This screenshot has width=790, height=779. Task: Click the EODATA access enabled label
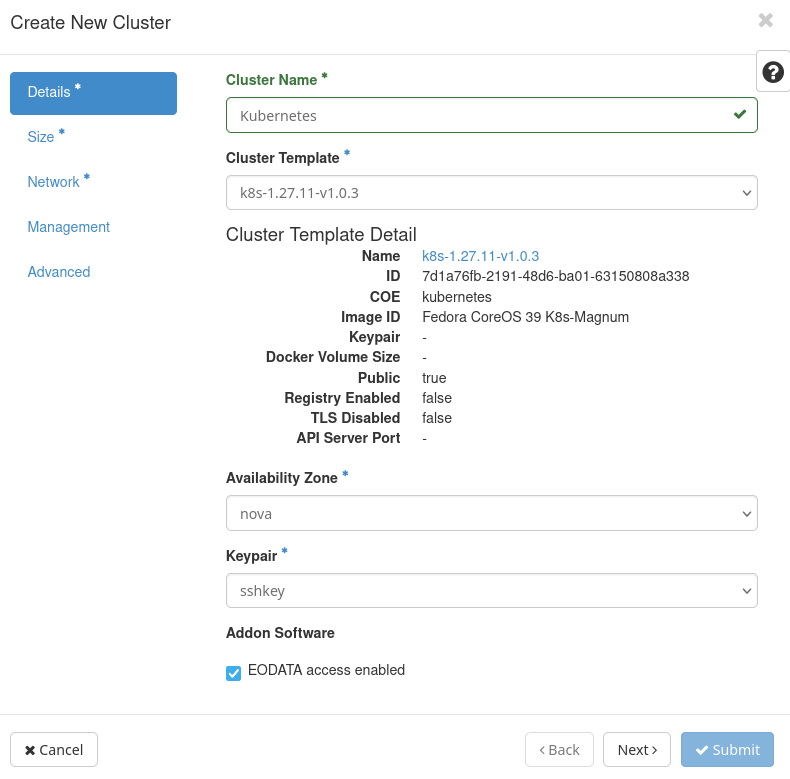point(326,670)
